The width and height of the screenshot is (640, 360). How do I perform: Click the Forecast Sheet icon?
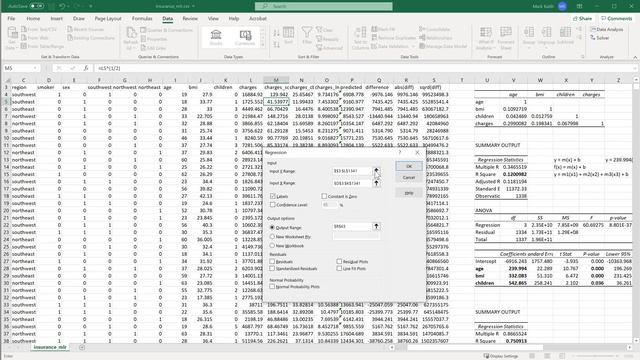(506, 33)
